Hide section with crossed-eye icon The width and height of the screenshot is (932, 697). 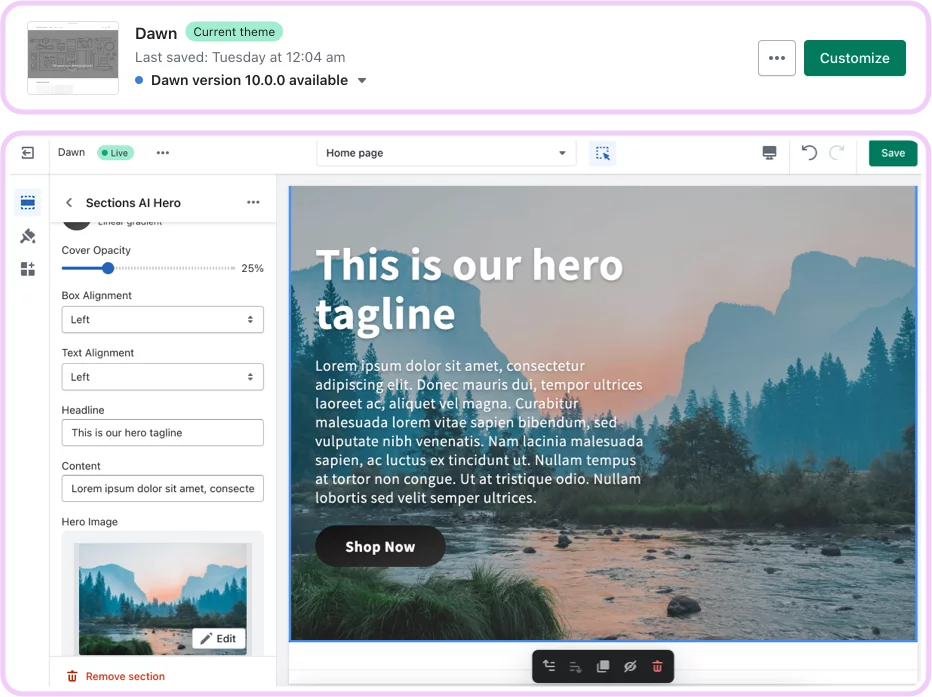630,666
